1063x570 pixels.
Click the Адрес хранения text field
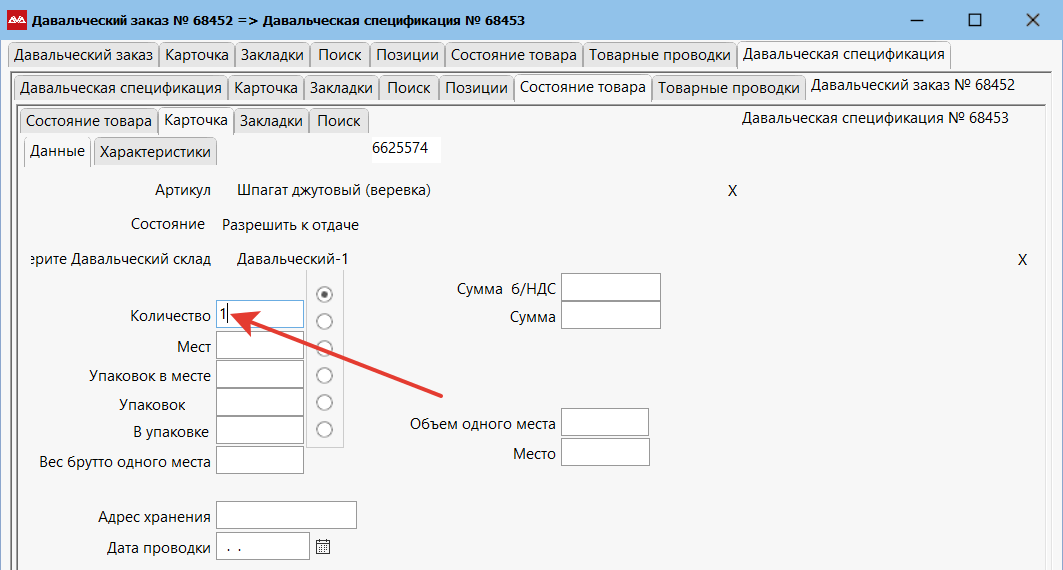coord(286,515)
